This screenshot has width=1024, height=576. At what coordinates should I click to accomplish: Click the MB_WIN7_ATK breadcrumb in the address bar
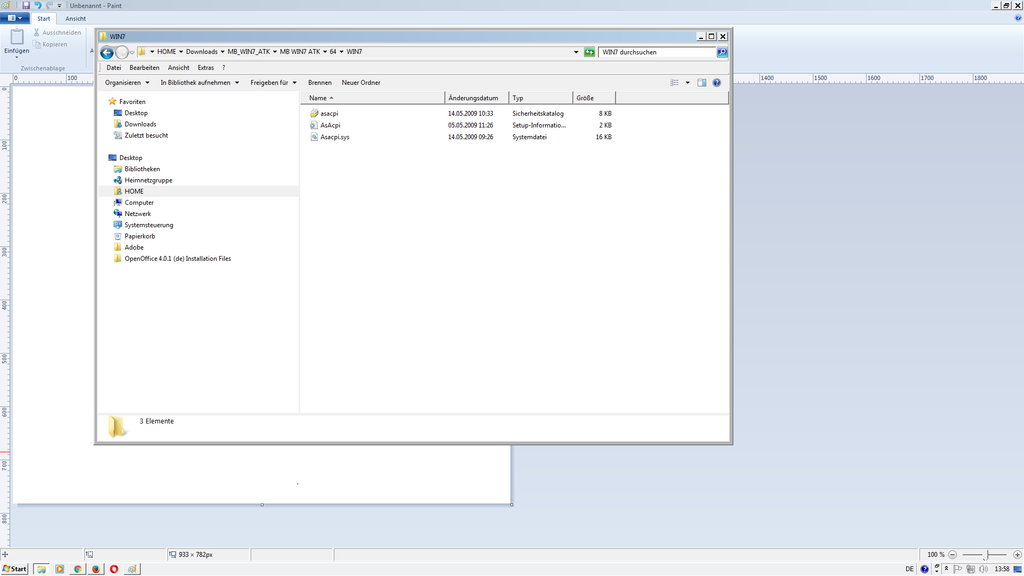(249, 52)
